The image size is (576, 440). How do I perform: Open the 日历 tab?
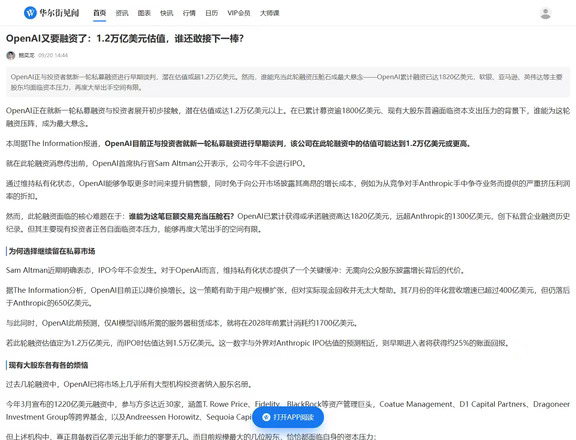pos(212,13)
